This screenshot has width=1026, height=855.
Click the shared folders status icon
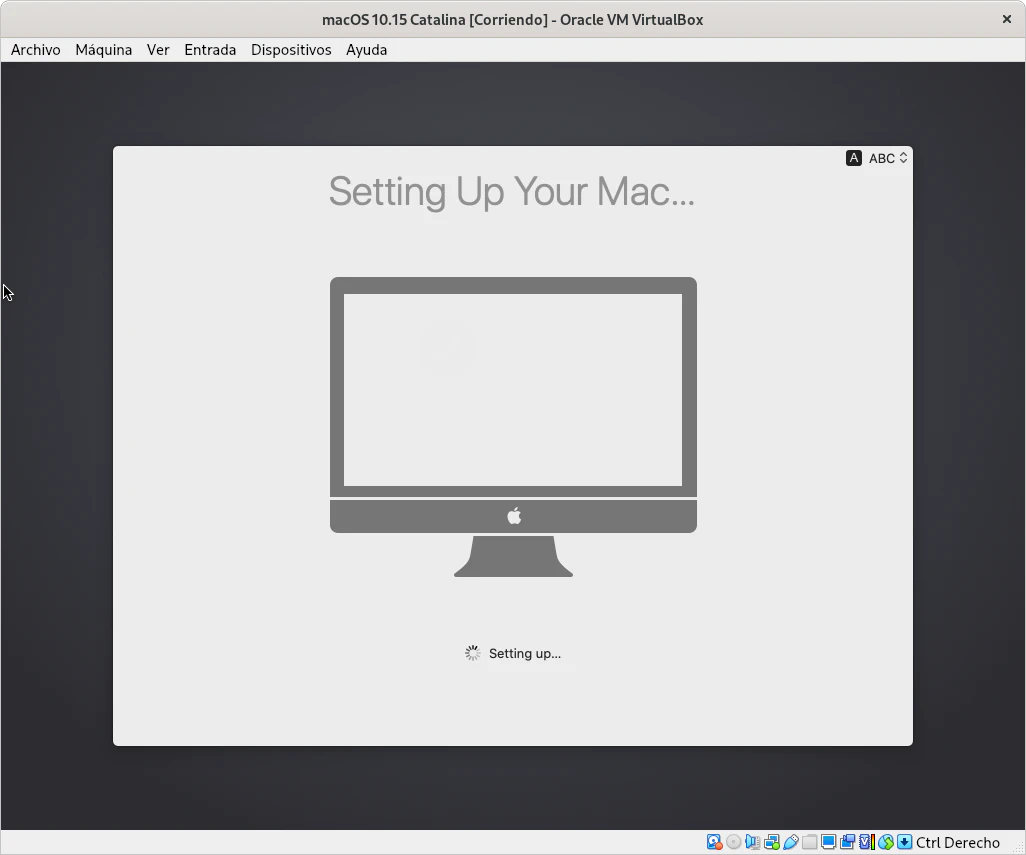(x=809, y=842)
